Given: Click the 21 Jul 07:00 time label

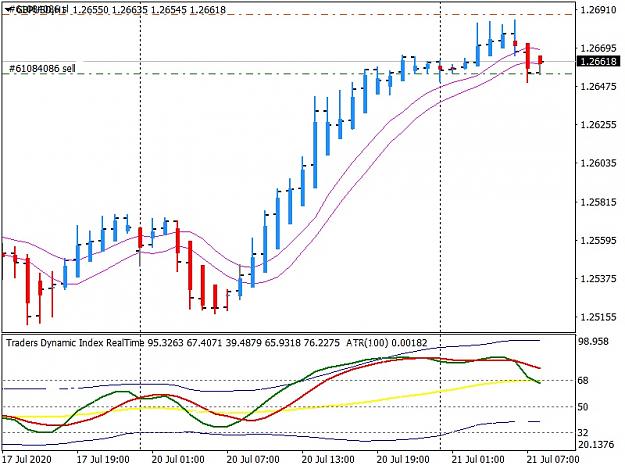Looking at the screenshot, I should [x=553, y=459].
